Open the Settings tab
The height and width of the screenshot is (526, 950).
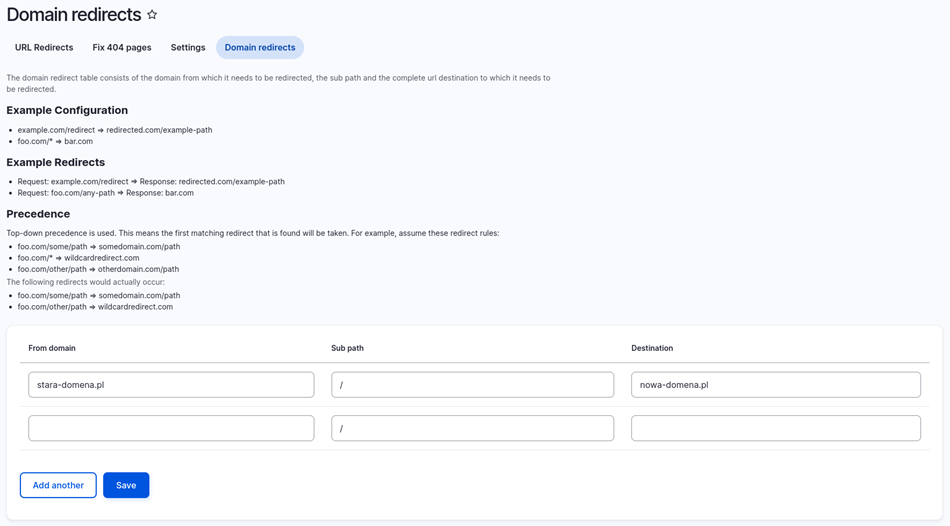[x=188, y=47]
